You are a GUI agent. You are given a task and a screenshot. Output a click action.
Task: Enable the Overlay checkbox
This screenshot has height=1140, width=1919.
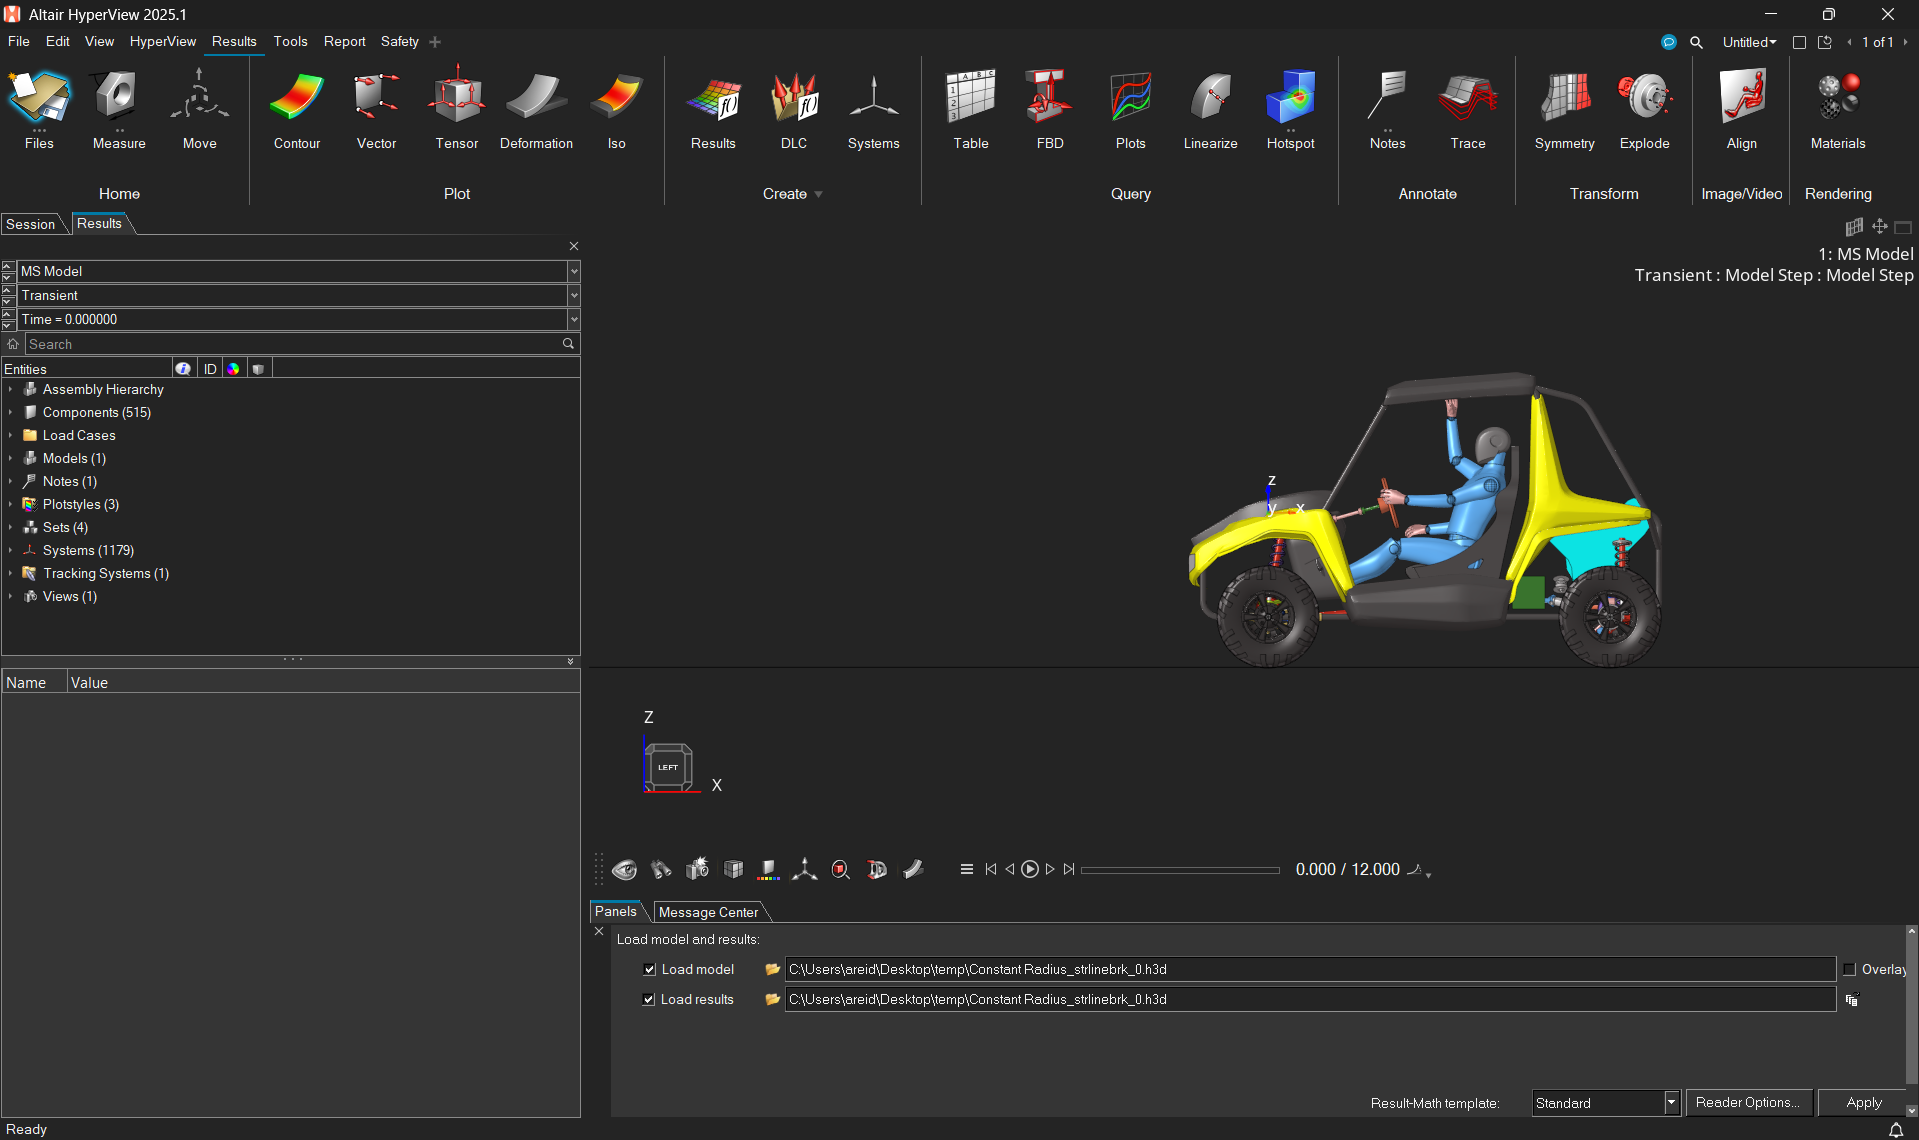tap(1849, 969)
